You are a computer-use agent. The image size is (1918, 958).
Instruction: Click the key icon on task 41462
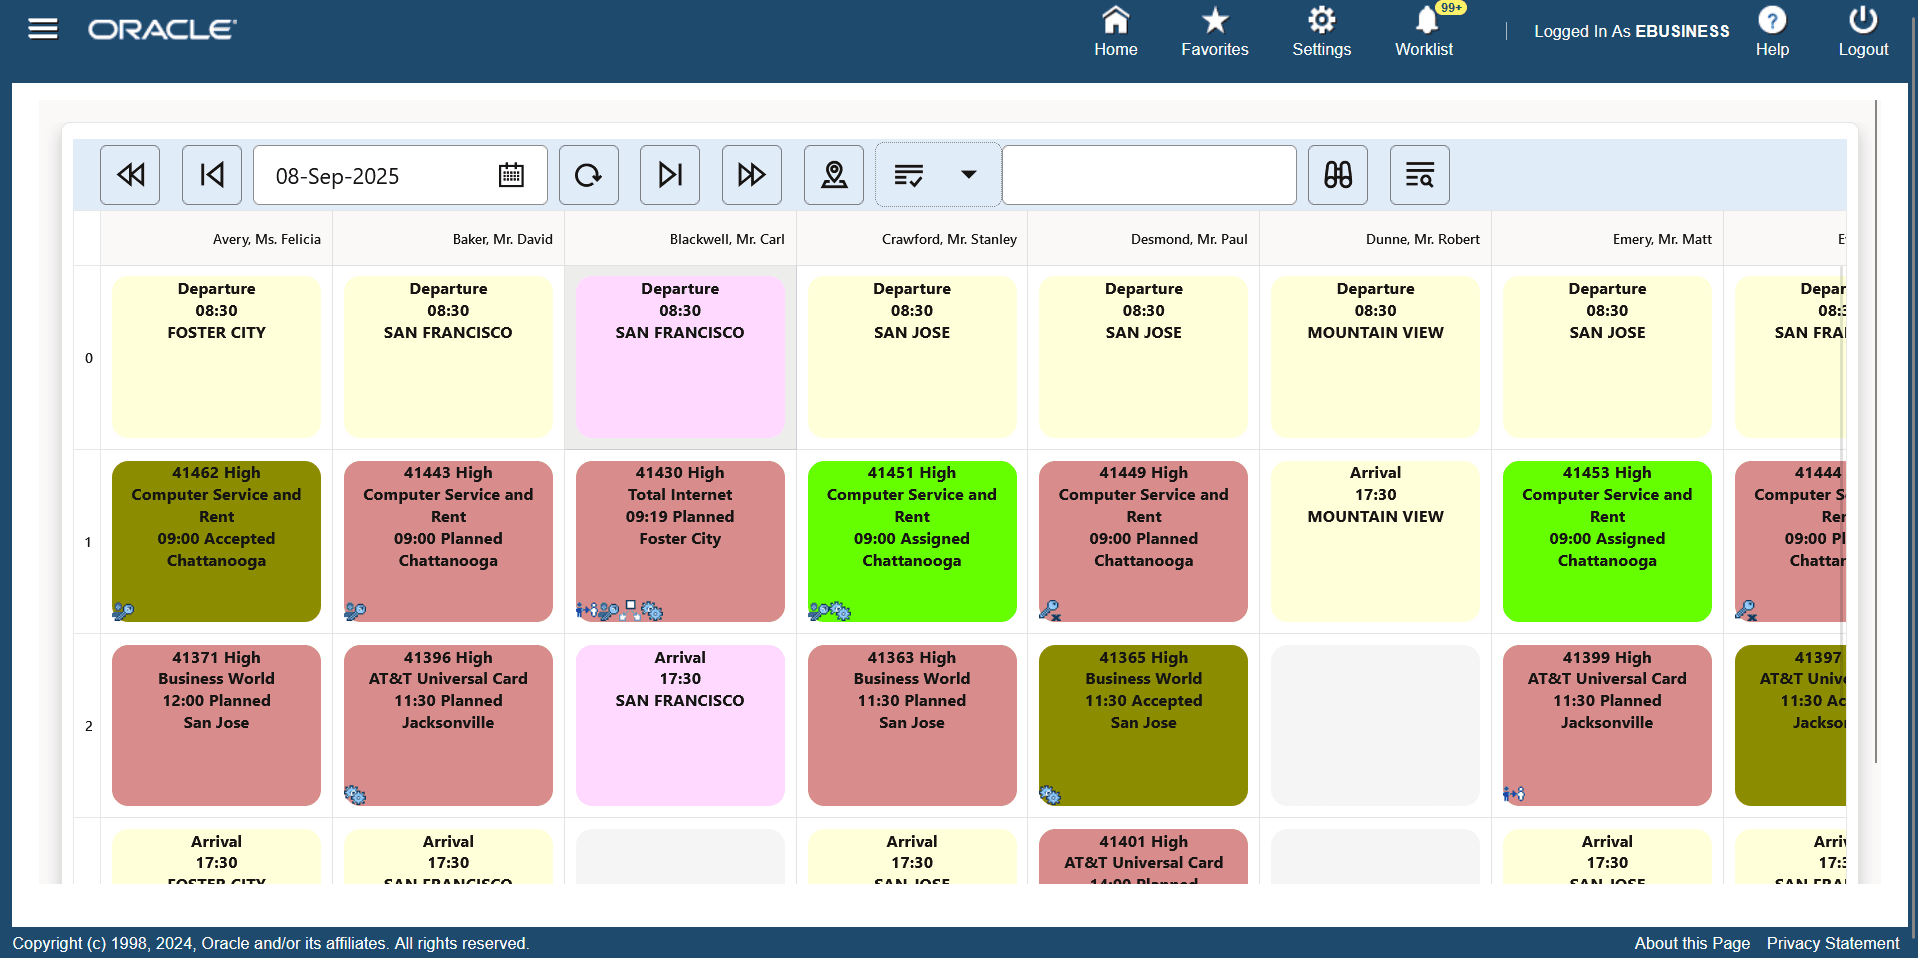(x=123, y=611)
